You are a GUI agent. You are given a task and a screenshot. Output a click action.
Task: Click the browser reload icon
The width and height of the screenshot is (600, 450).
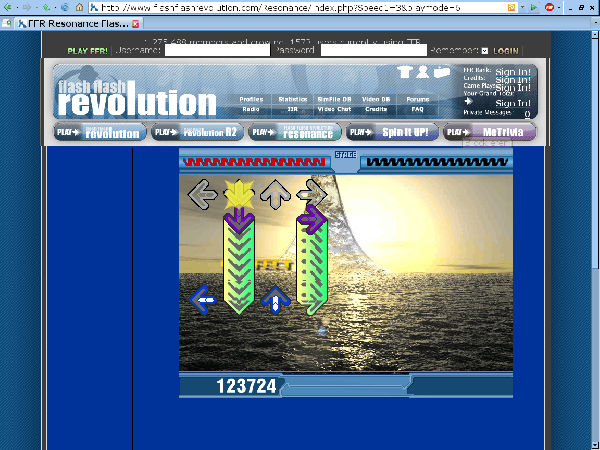pos(46,7)
